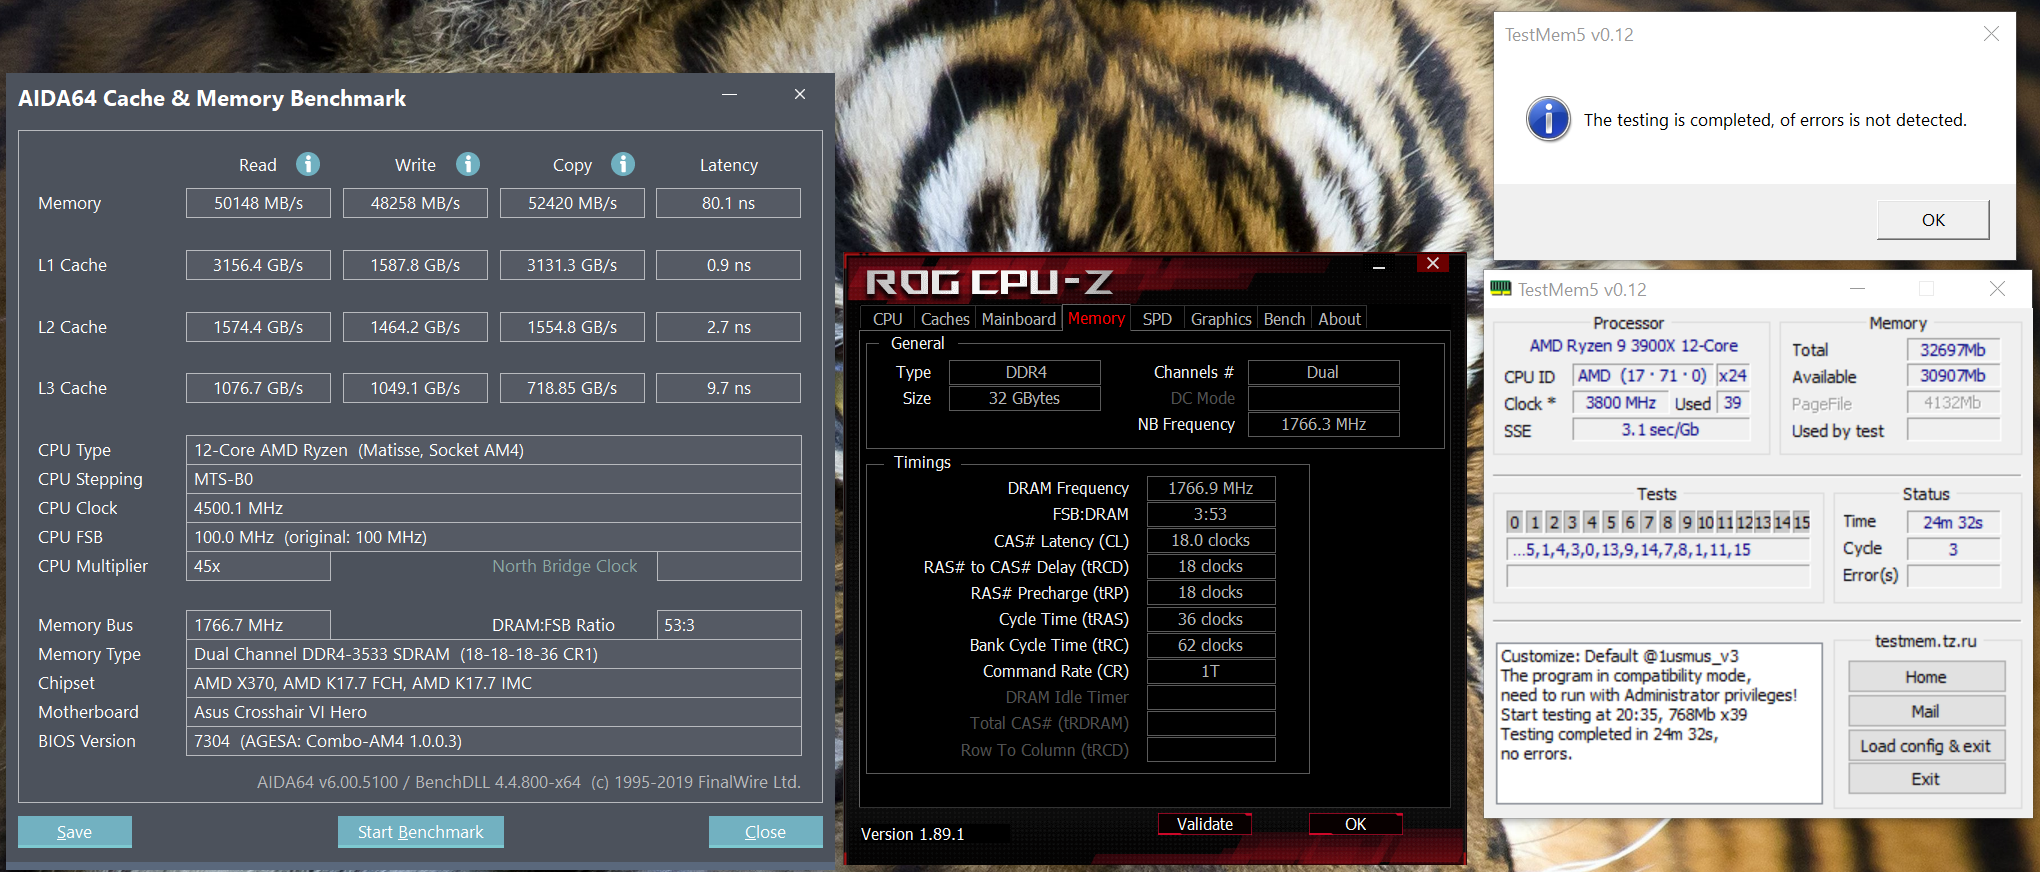Click the L3 Cache Latency value 9.7 ns

point(728,388)
